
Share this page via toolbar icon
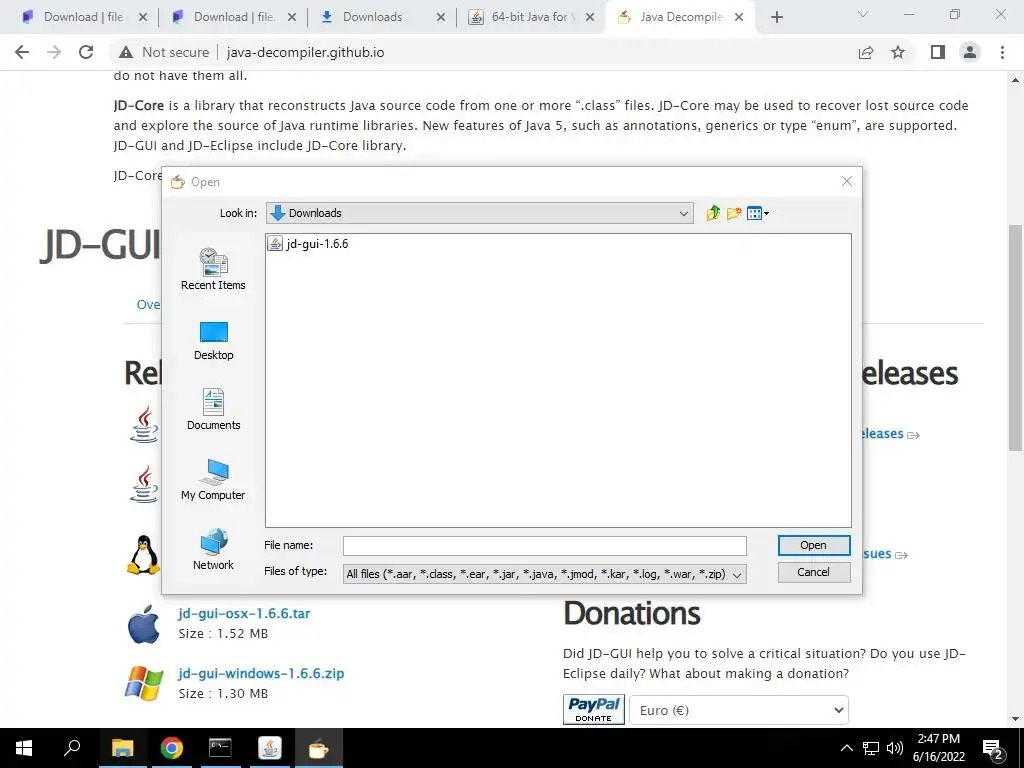[x=866, y=52]
